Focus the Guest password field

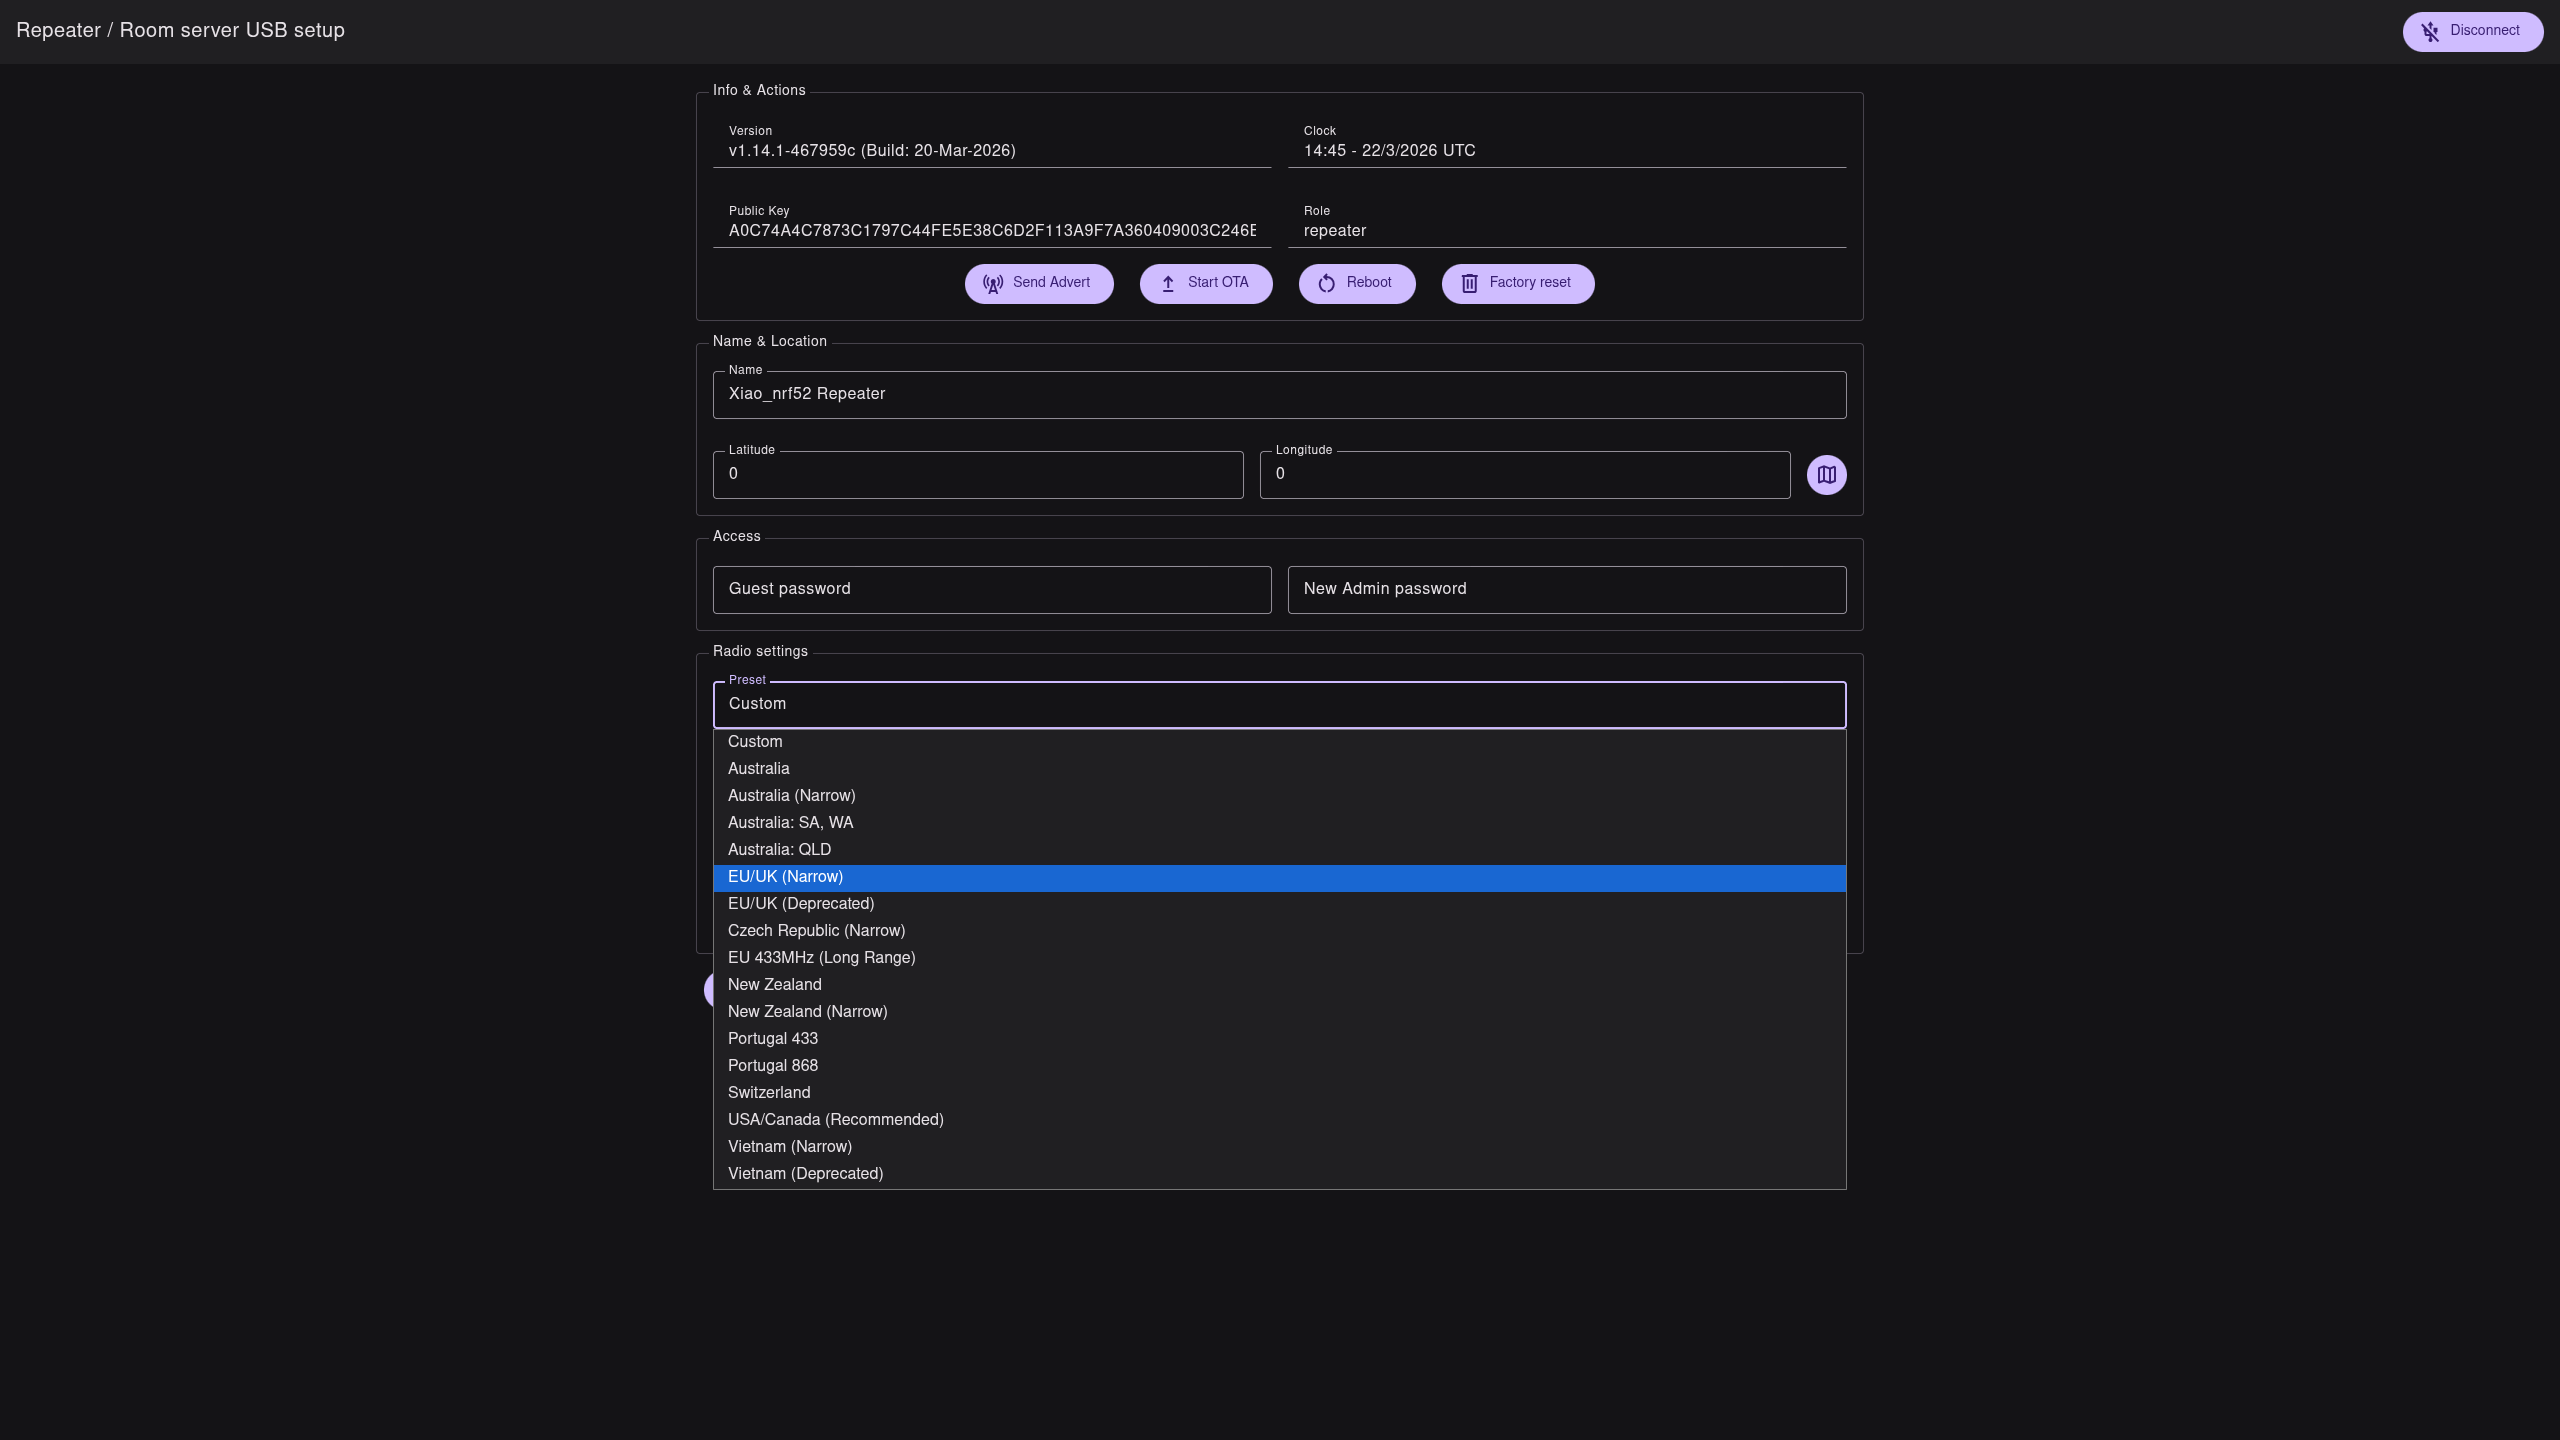click(x=991, y=590)
